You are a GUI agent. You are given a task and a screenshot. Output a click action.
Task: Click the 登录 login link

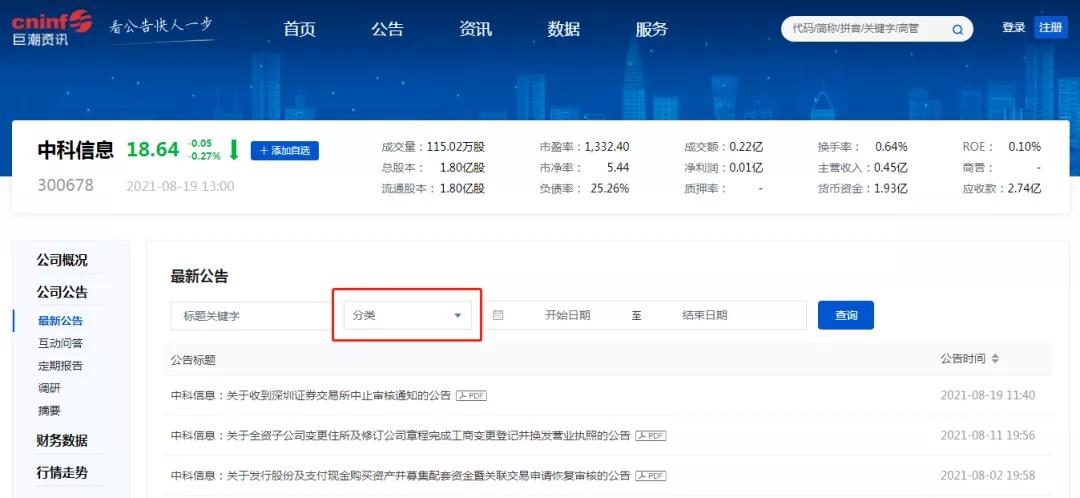click(1013, 28)
